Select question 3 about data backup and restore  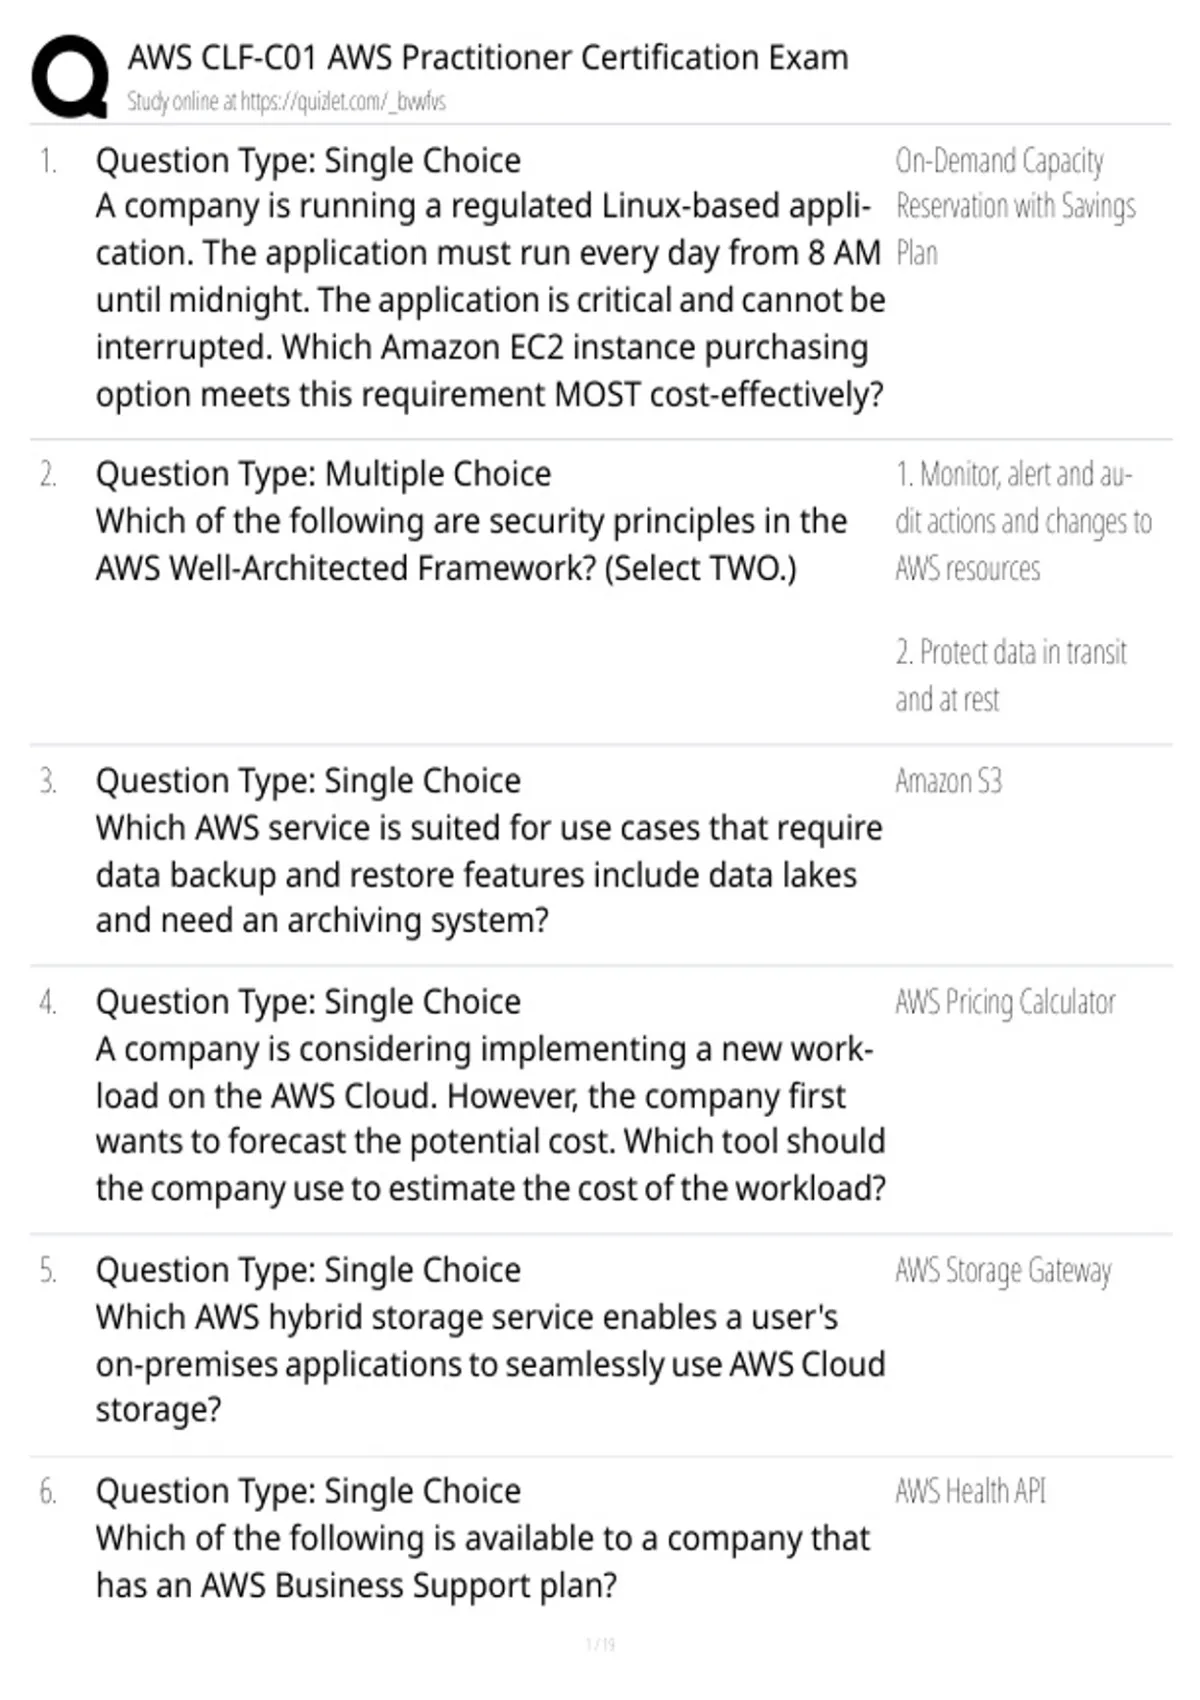pyautogui.click(x=489, y=851)
